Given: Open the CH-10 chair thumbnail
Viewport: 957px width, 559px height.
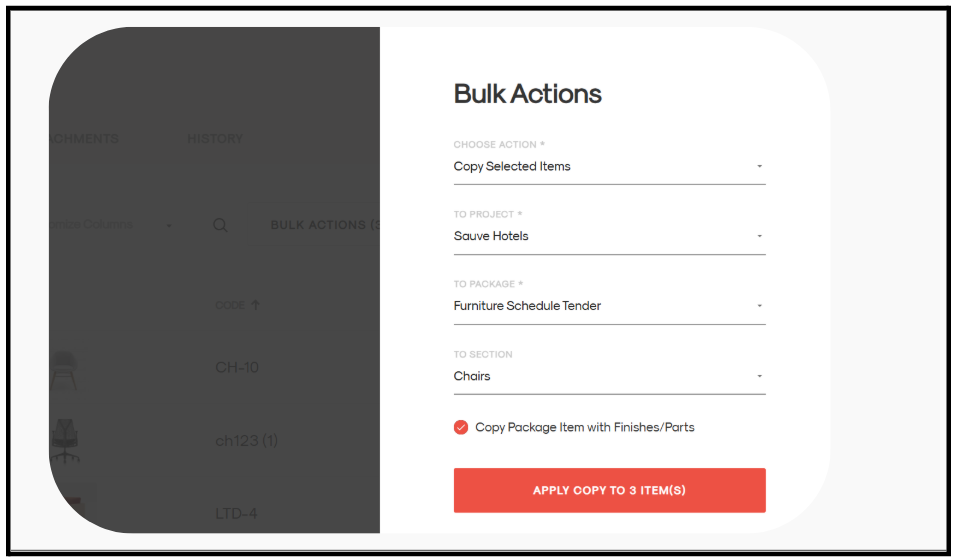Looking at the screenshot, I should click(64, 368).
